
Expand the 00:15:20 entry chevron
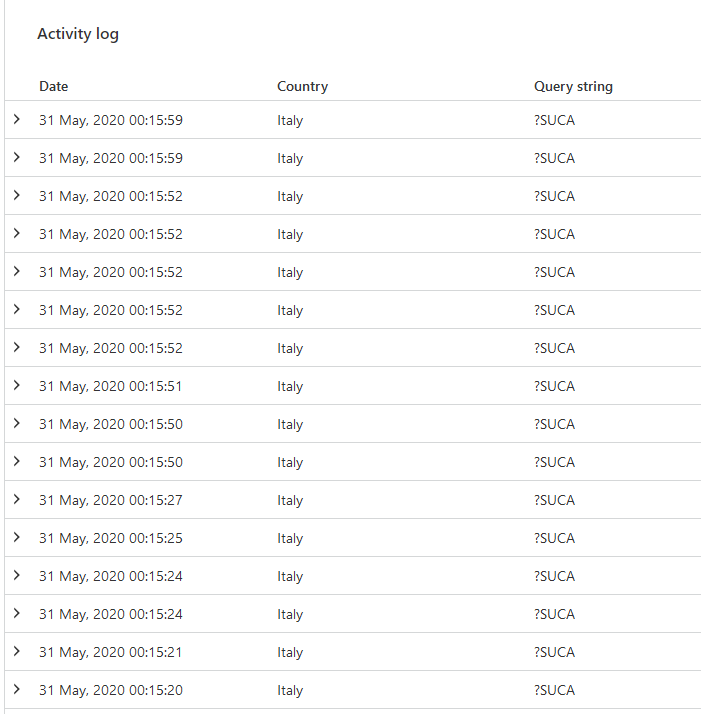[x=17, y=689]
